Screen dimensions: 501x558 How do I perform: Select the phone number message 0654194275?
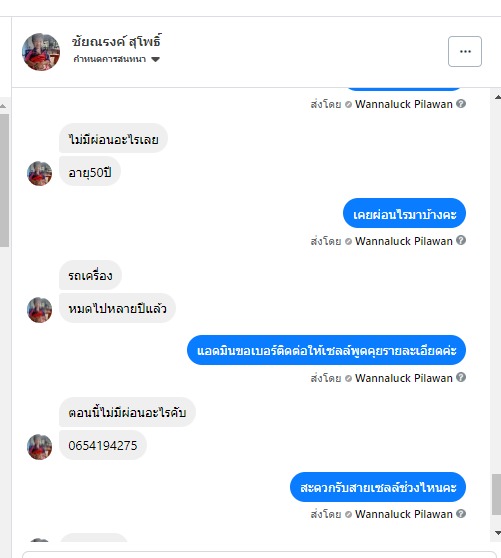[x=103, y=445]
